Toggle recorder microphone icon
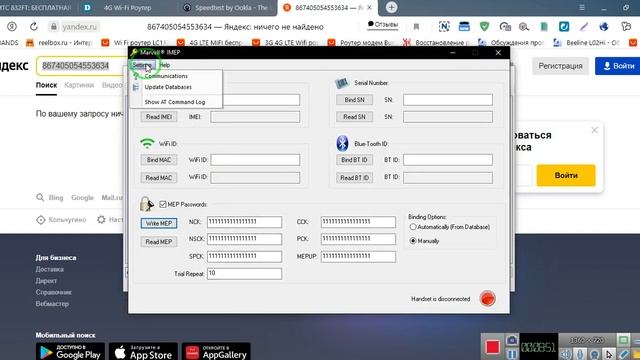Viewport: 640px width, 360px height. click(580, 354)
